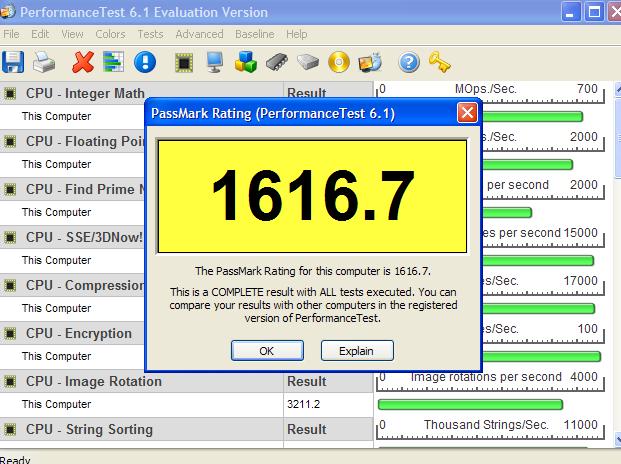
Task: Run the colored cubes 3D graphics test icon
Action: tap(246, 62)
